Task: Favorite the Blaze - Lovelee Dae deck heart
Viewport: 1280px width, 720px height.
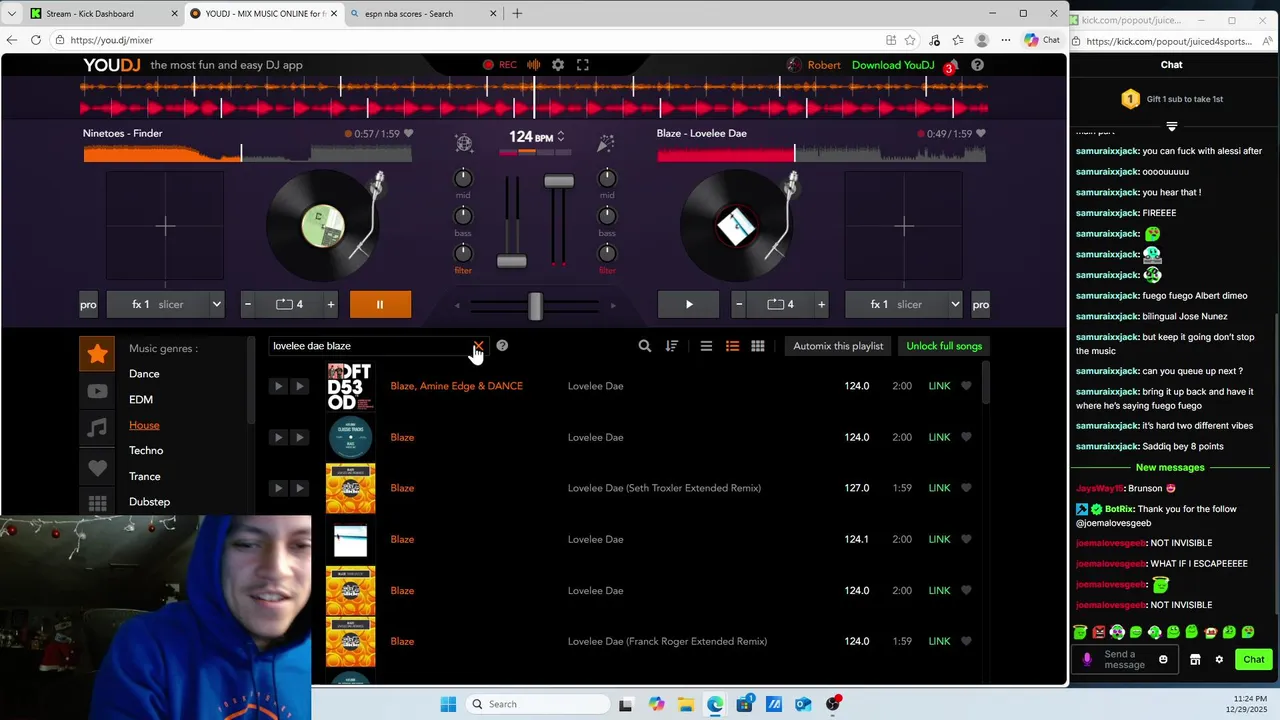Action: [981, 134]
